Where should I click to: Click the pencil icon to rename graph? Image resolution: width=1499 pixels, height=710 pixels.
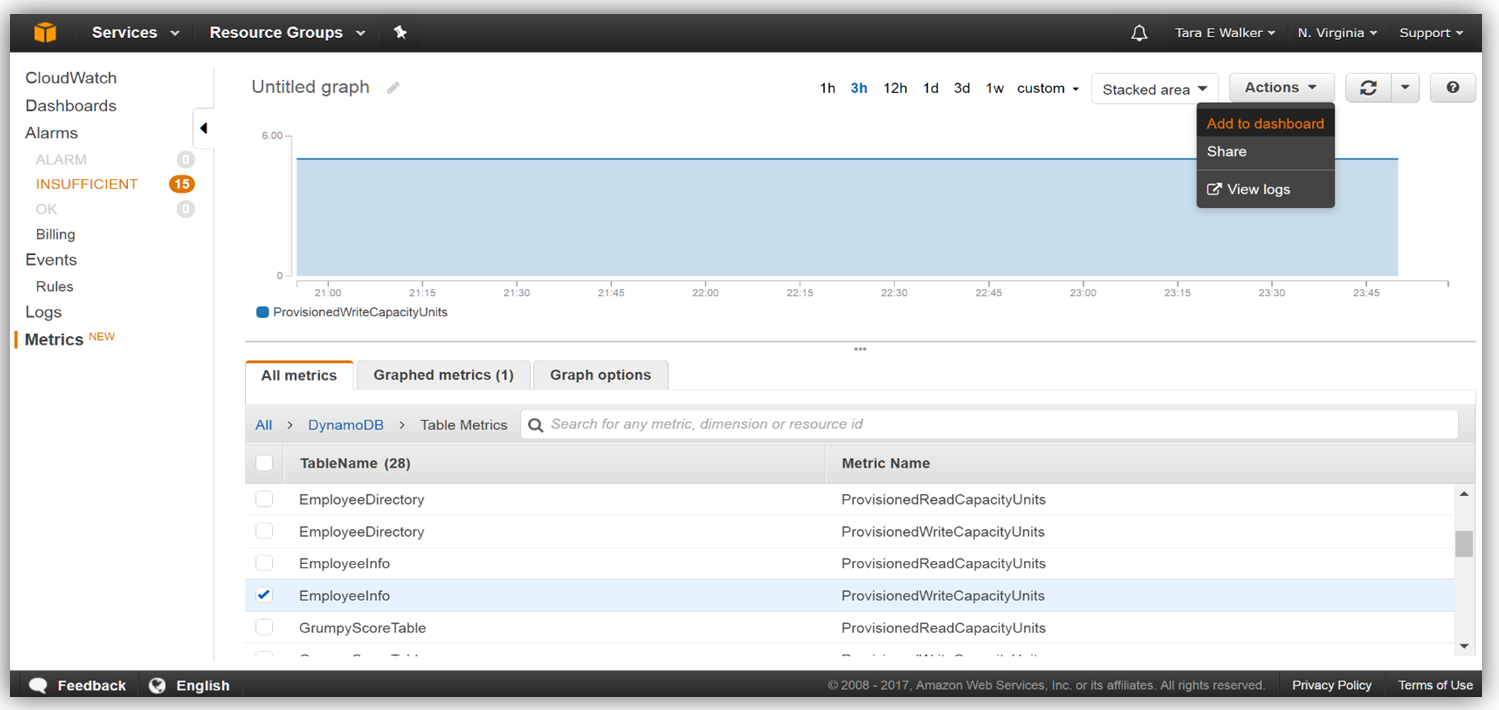pyautogui.click(x=394, y=88)
